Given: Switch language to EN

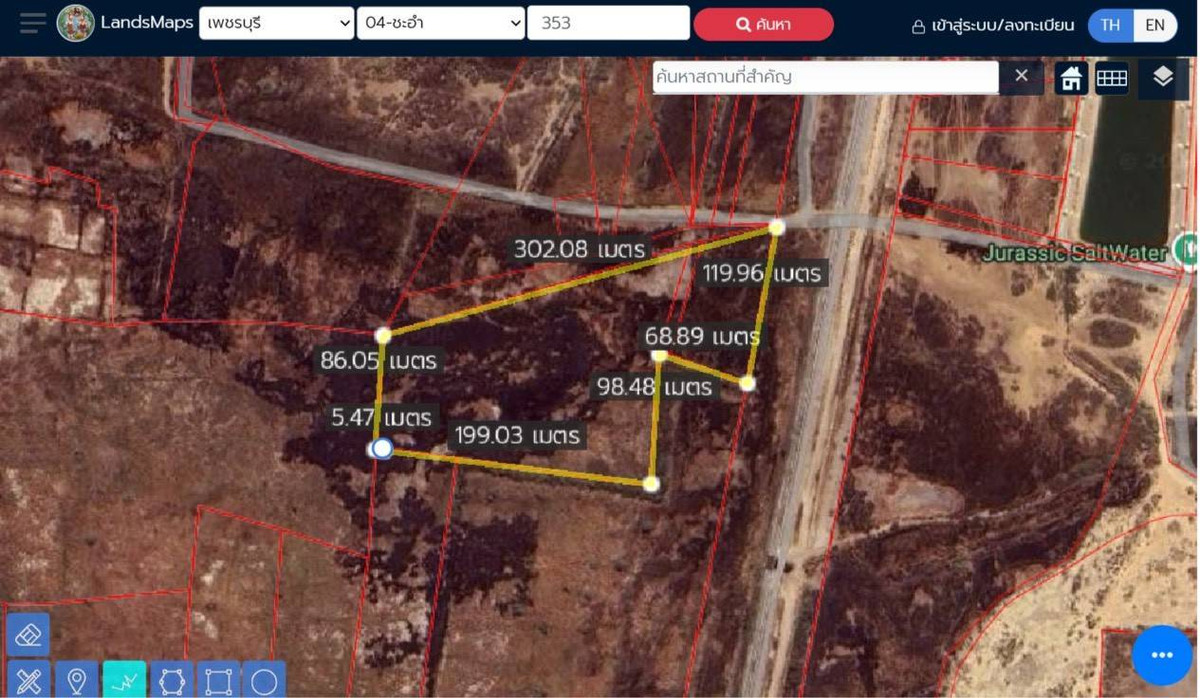Looking at the screenshot, I should pyautogui.click(x=1155, y=25).
